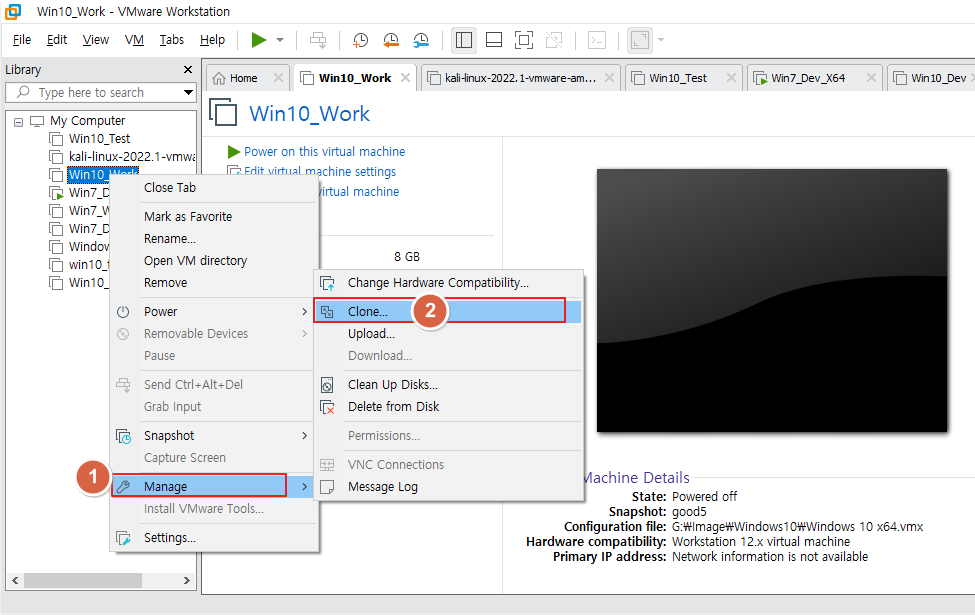Close the Home tab
The image size is (975, 615).
279,78
